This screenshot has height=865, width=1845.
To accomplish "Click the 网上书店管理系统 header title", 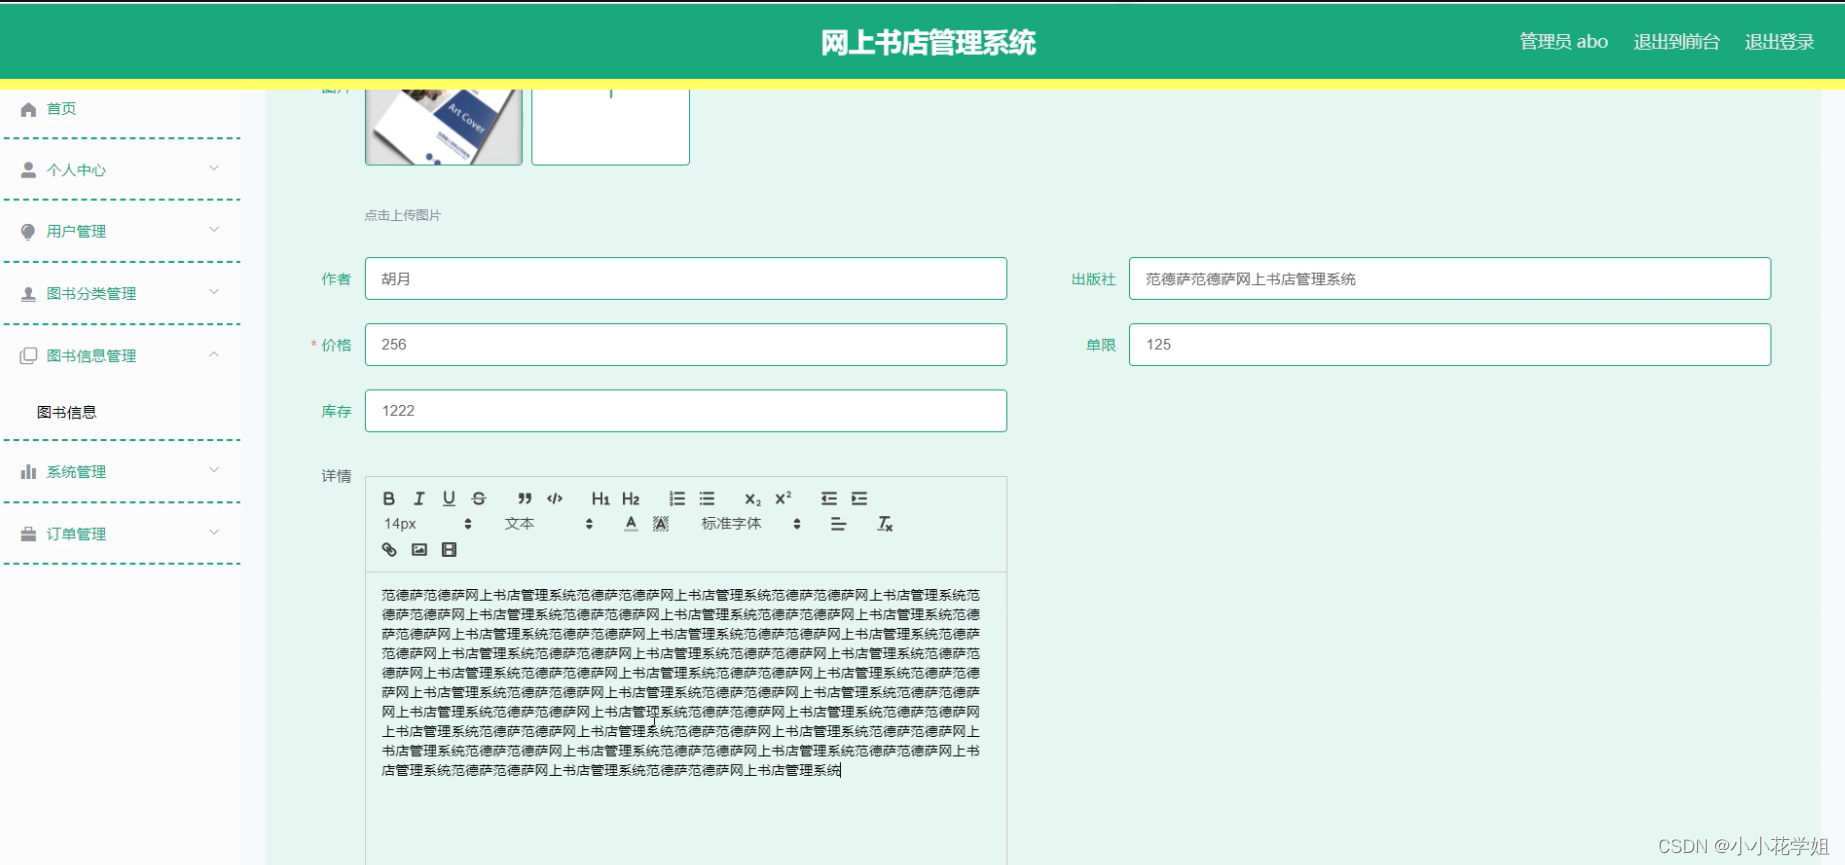I will point(928,42).
